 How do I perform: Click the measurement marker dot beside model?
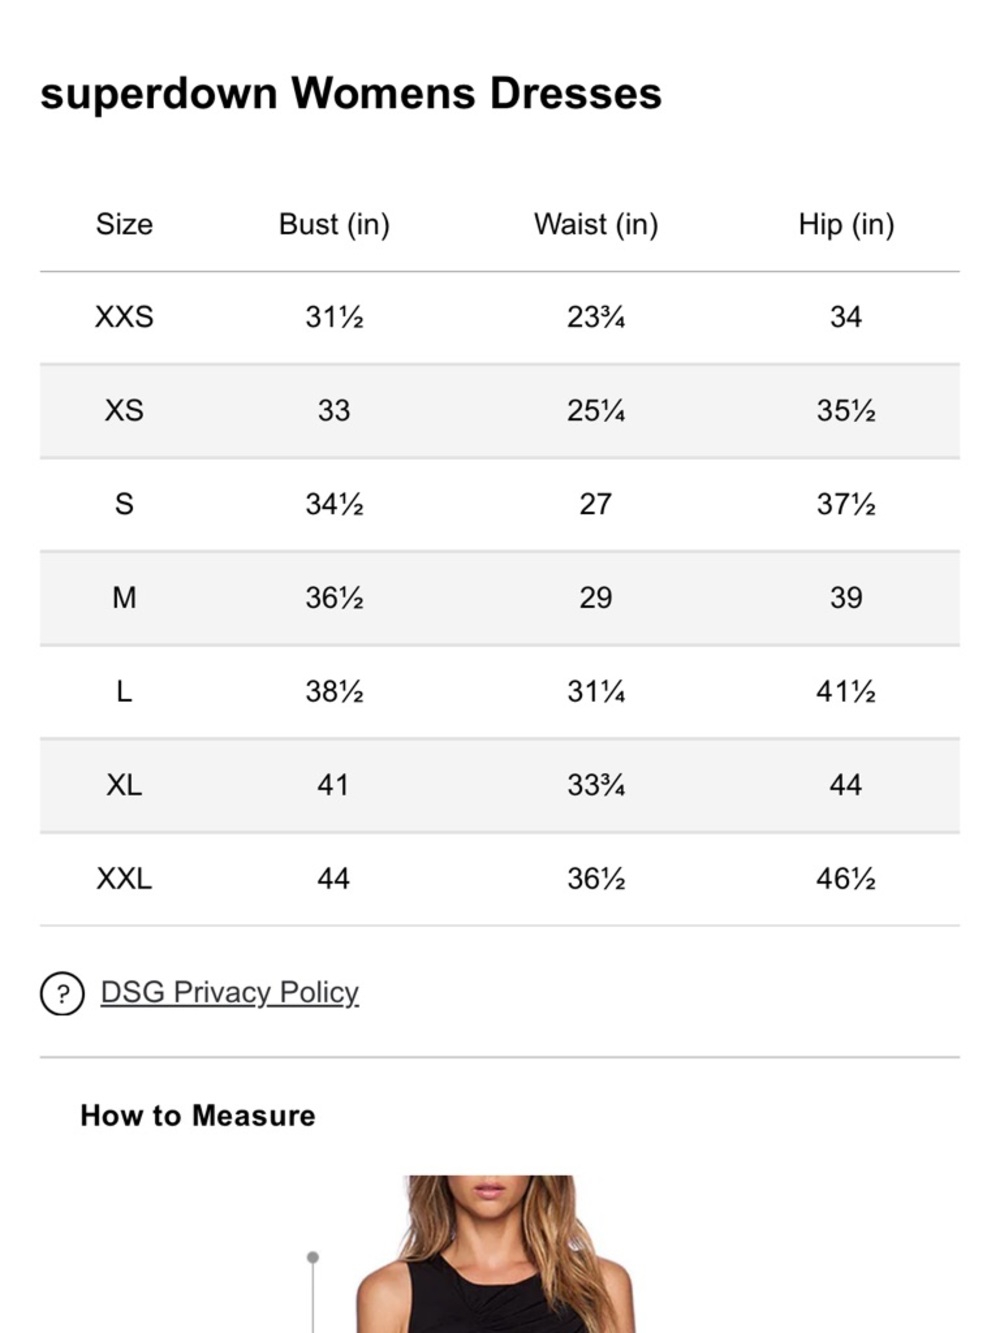coord(313,1257)
